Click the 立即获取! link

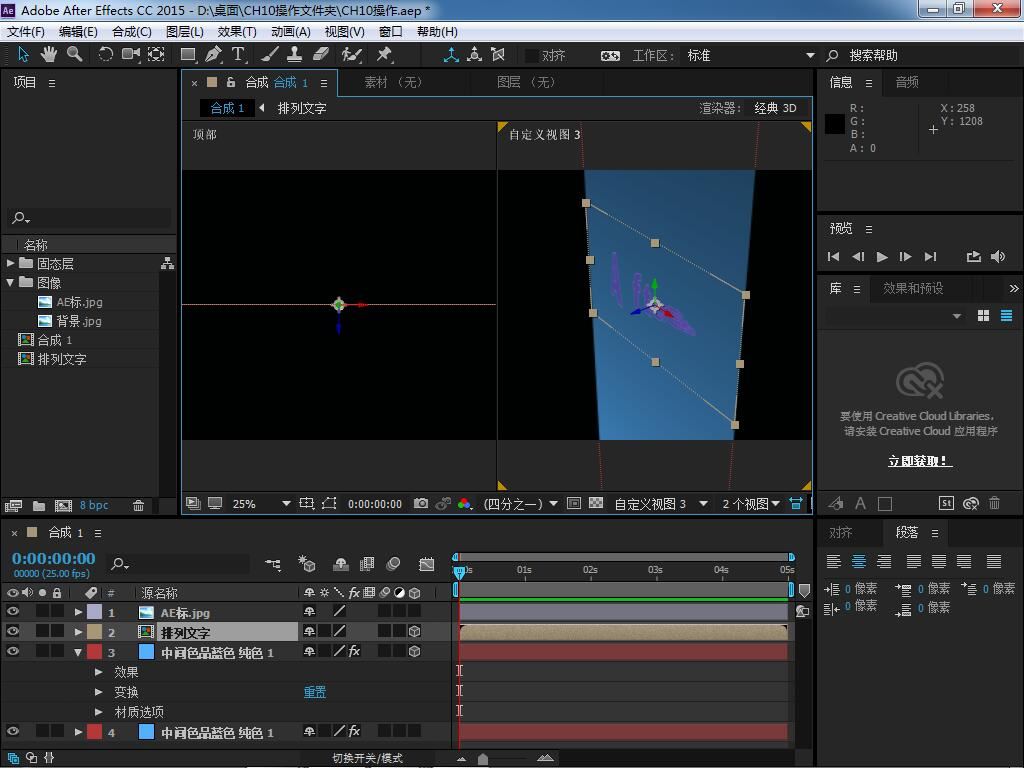click(x=920, y=460)
